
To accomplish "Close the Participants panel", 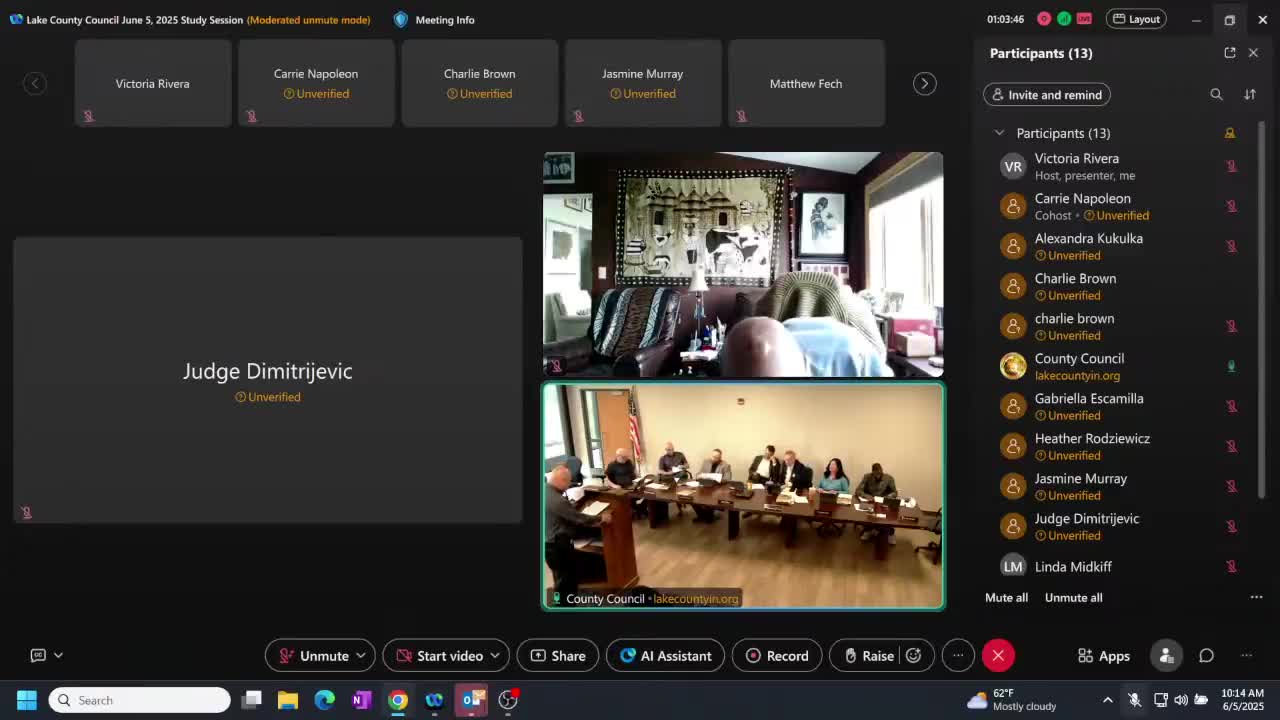I will pyautogui.click(x=1253, y=53).
